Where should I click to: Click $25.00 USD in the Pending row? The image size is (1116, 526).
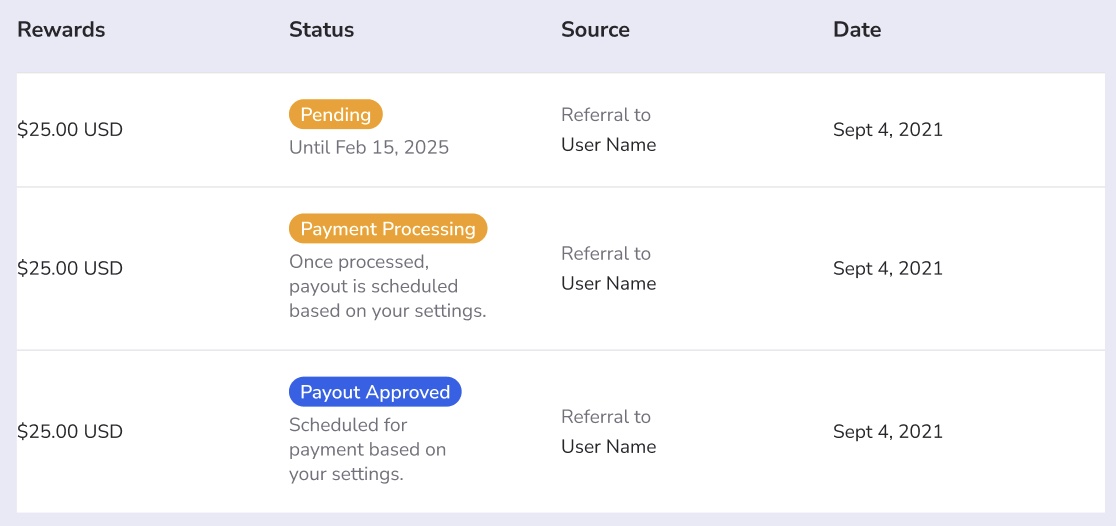point(70,130)
